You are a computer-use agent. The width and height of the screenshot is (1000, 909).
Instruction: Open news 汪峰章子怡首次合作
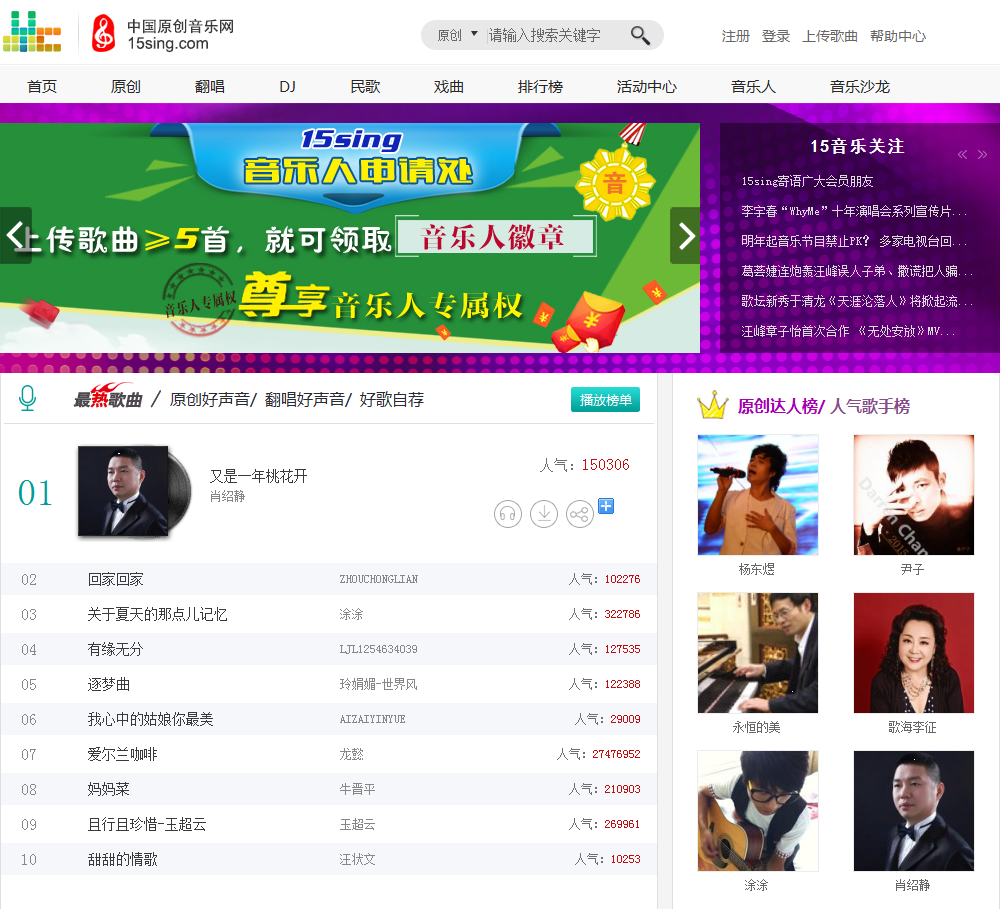tap(848, 331)
